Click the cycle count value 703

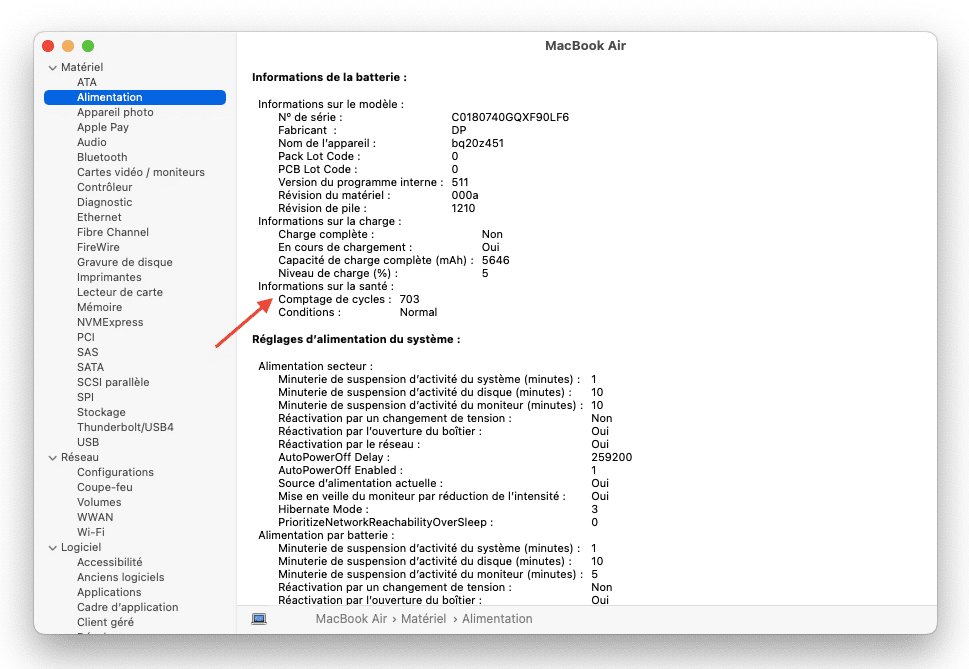click(409, 300)
